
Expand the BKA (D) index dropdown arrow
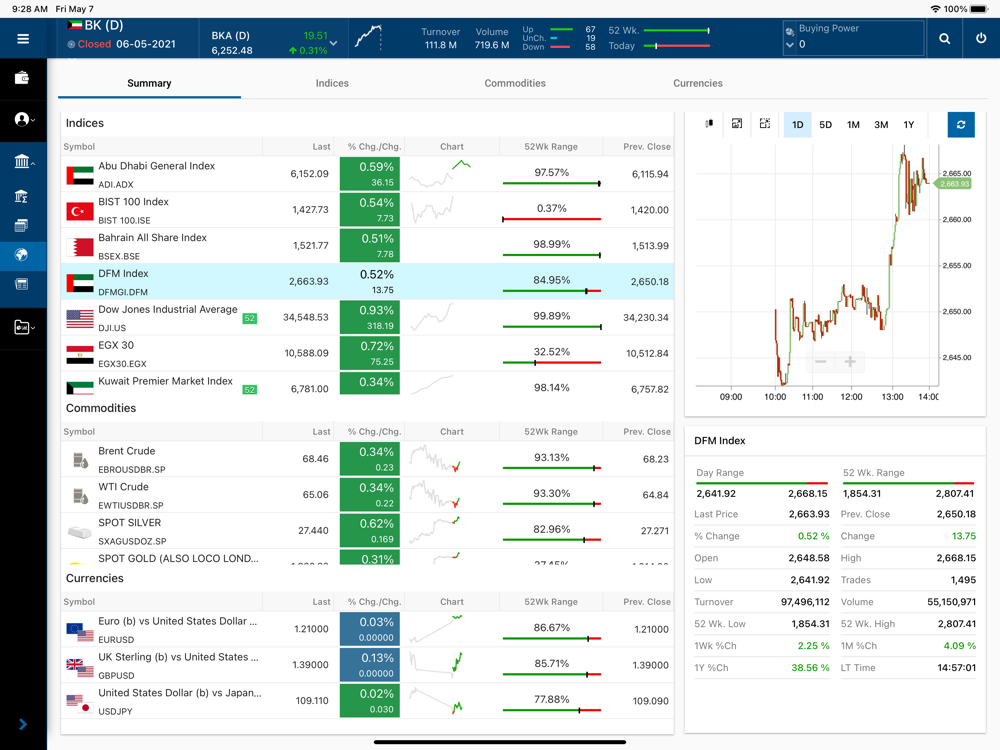pos(334,43)
